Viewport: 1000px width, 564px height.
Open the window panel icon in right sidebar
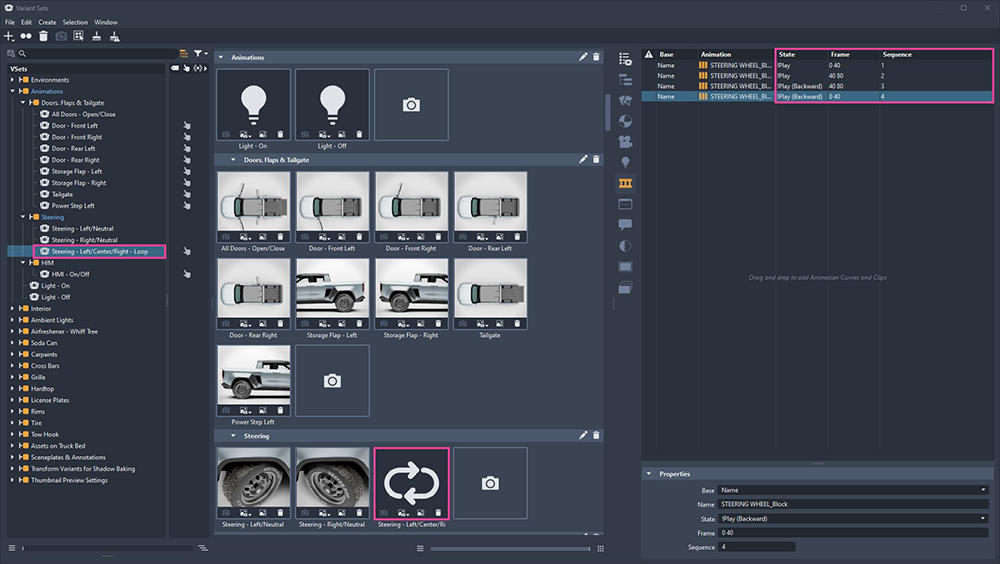click(625, 204)
